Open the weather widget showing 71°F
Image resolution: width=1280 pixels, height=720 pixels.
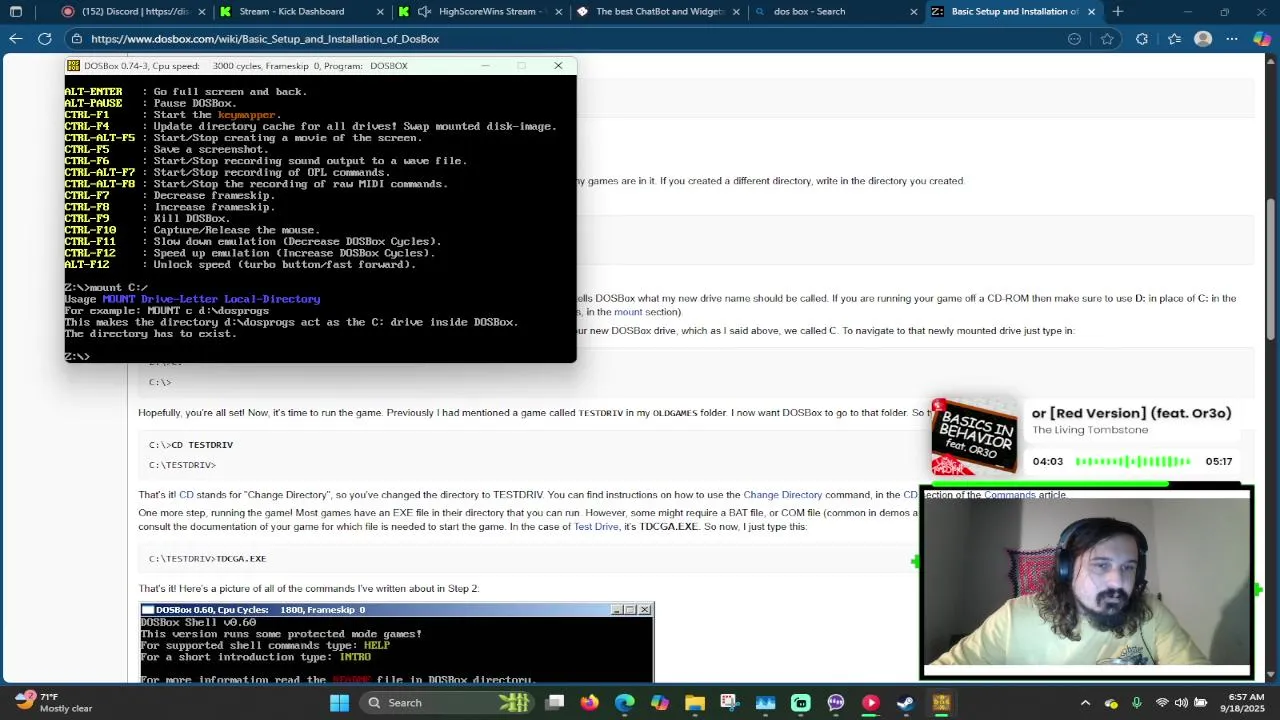55,703
